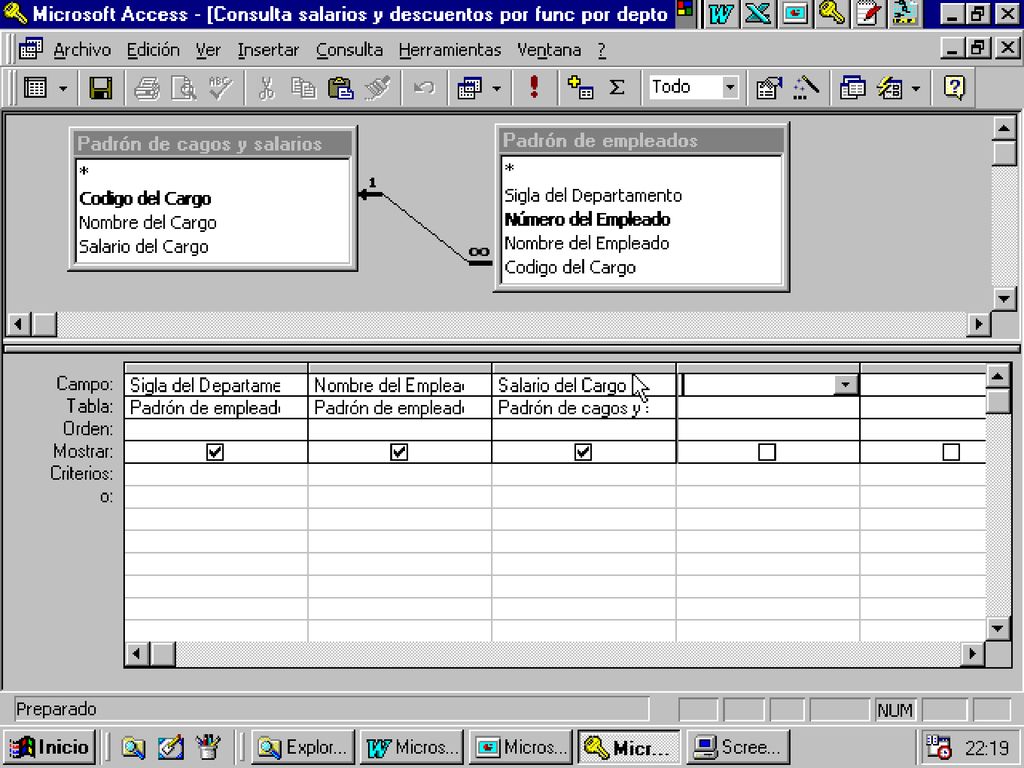Click the Paste clipboard icon
This screenshot has height=768, width=1024.
coord(340,88)
